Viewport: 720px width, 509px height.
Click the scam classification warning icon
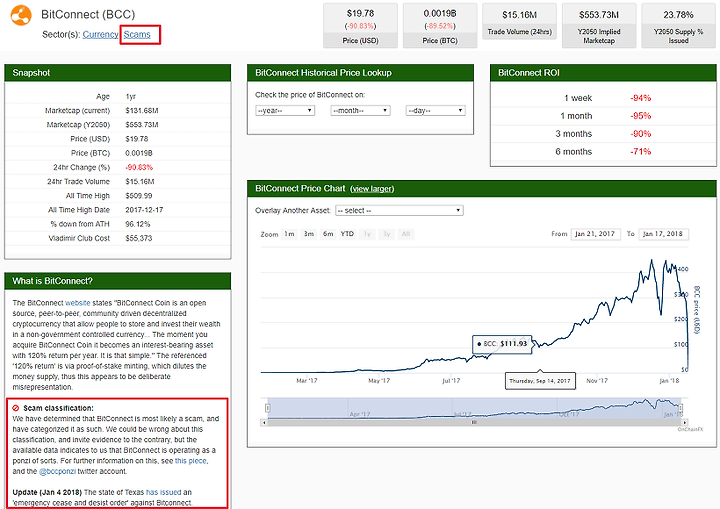pos(16,408)
